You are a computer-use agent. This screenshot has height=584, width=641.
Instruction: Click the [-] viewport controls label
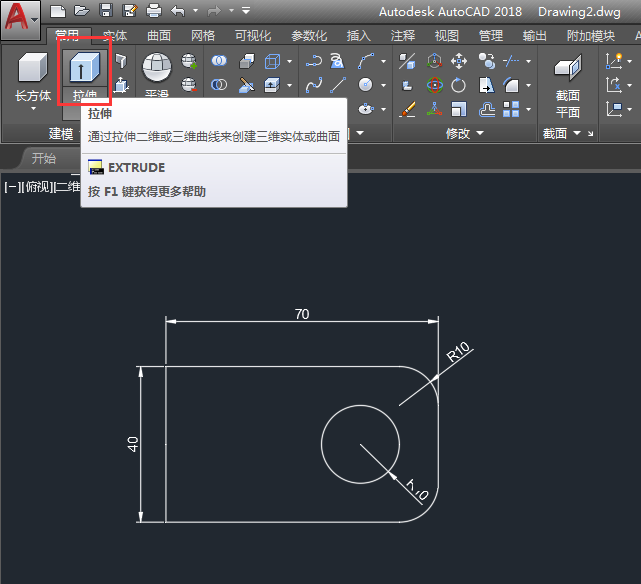coord(10,186)
